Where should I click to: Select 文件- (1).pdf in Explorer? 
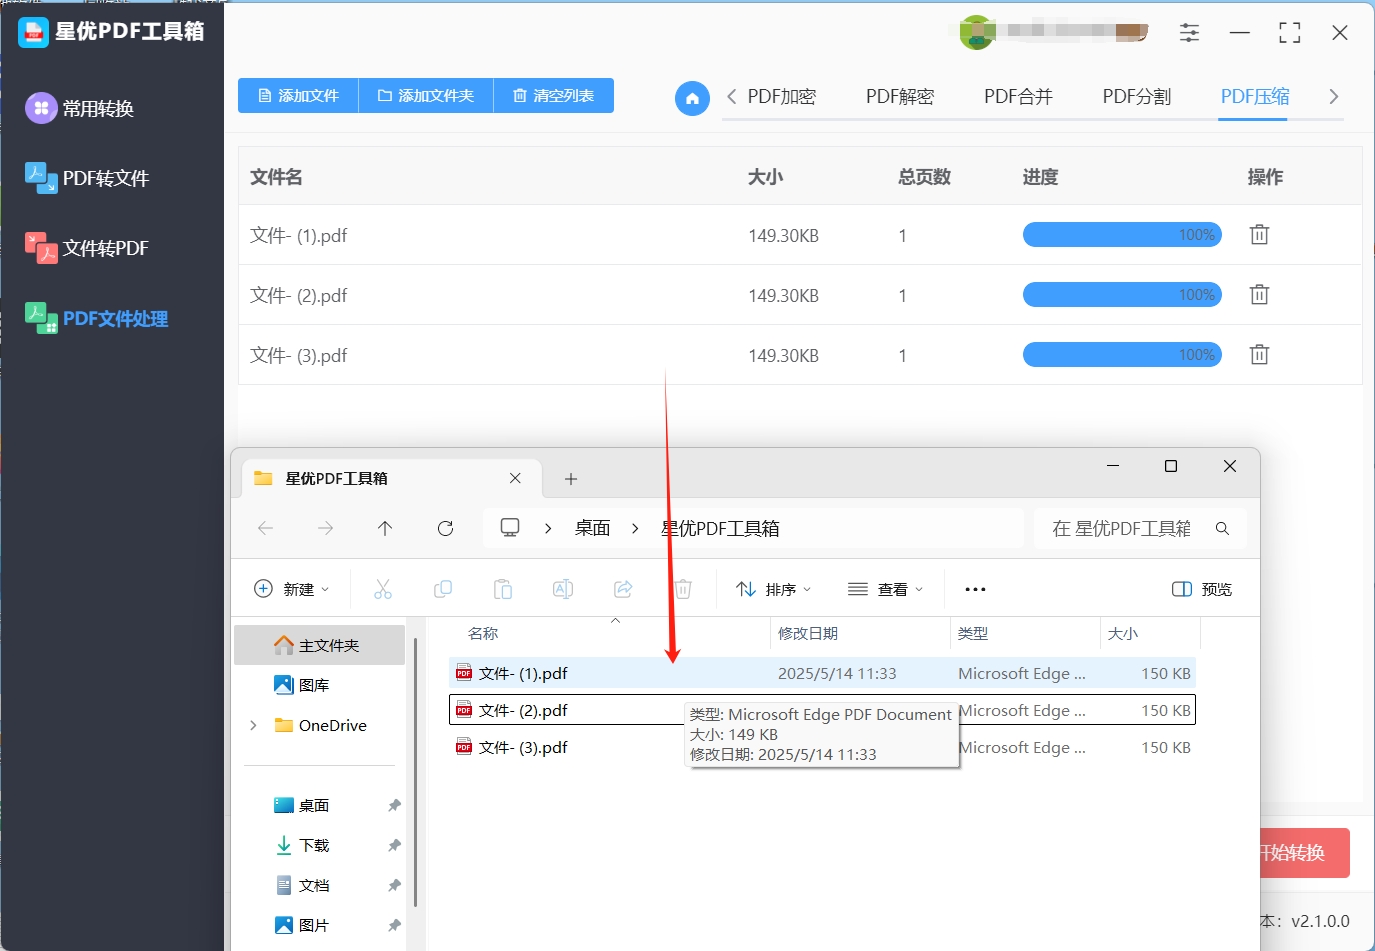coord(822,673)
